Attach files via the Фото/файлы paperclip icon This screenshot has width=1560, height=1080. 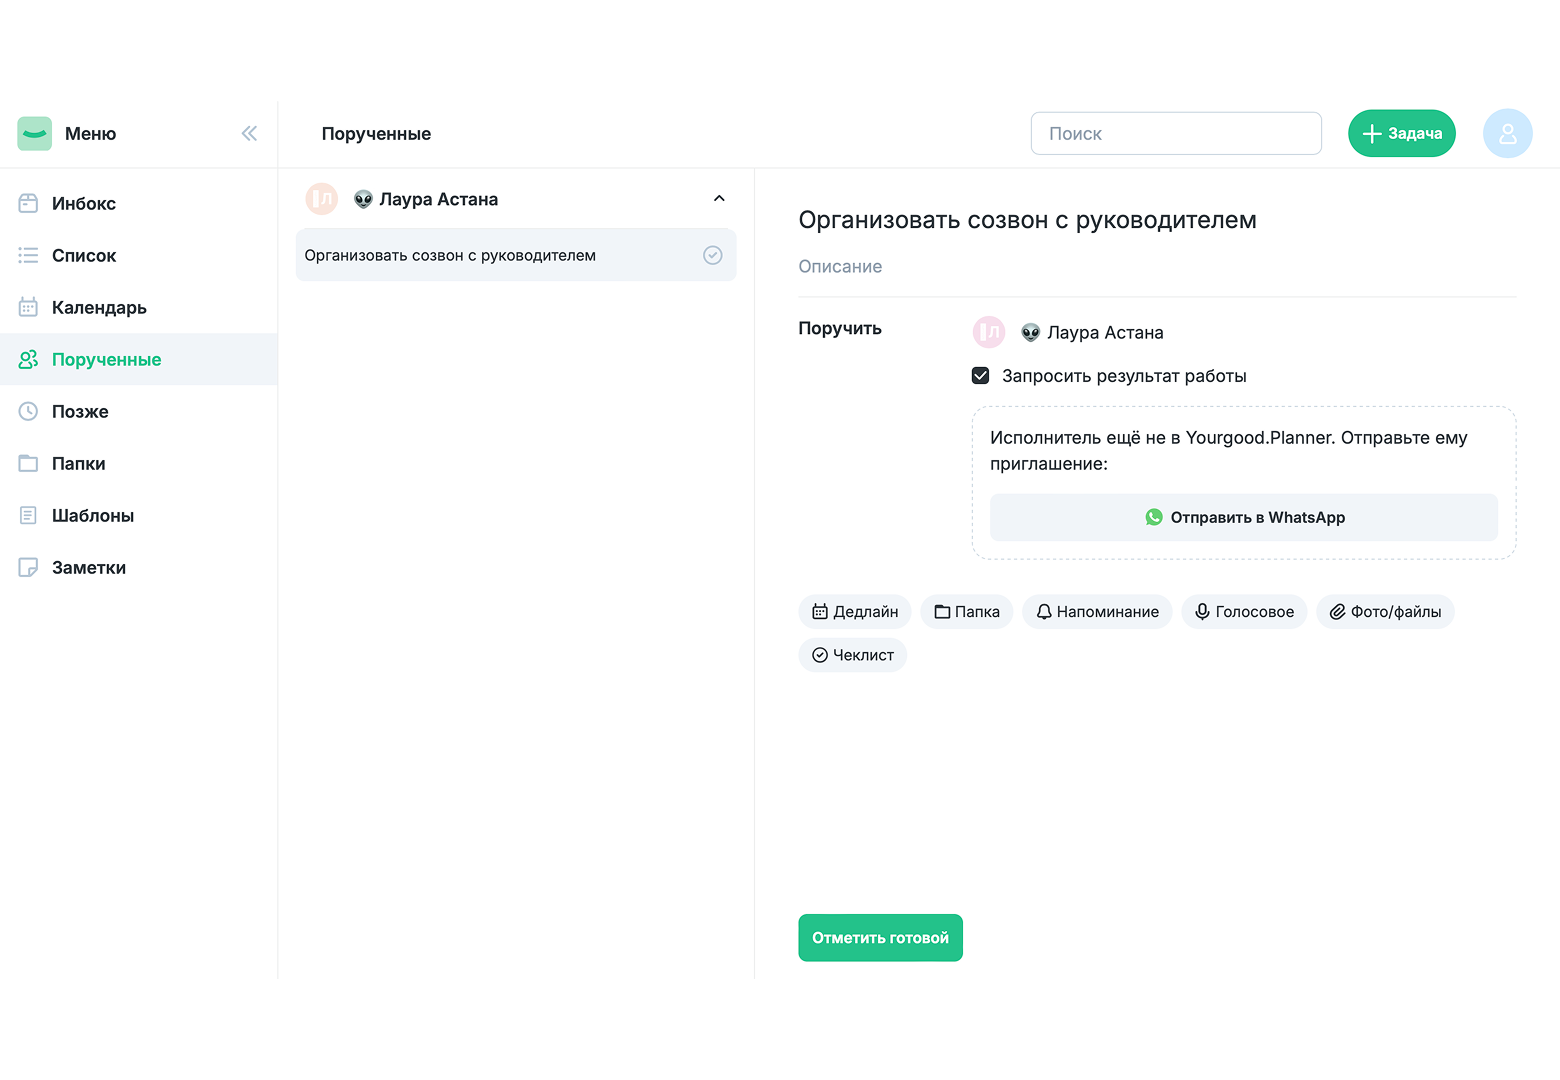pyautogui.click(x=1337, y=611)
